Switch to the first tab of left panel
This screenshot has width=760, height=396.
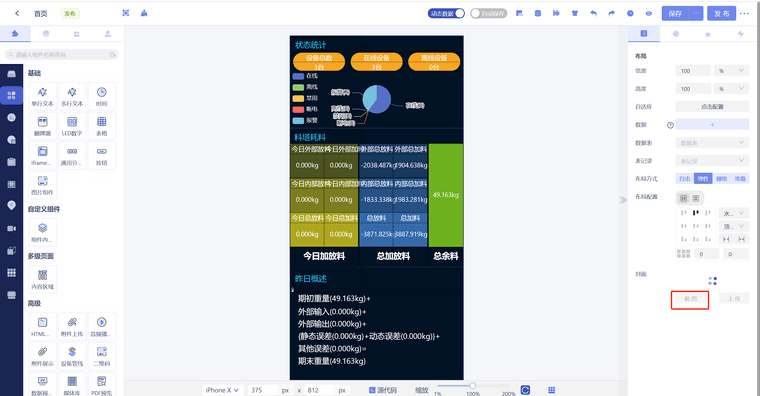tap(15, 33)
